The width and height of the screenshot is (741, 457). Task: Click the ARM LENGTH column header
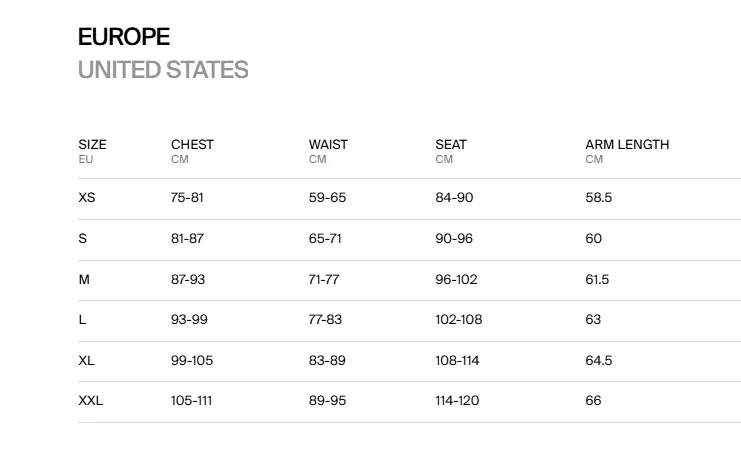627,144
